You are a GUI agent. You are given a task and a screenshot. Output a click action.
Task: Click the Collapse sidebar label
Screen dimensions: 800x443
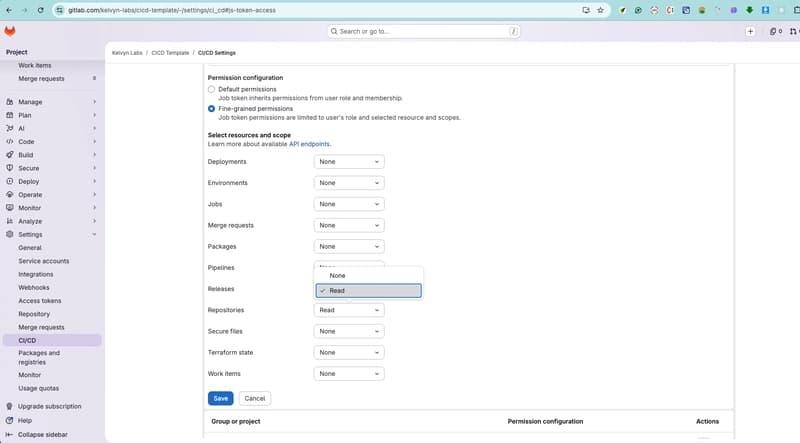point(43,434)
